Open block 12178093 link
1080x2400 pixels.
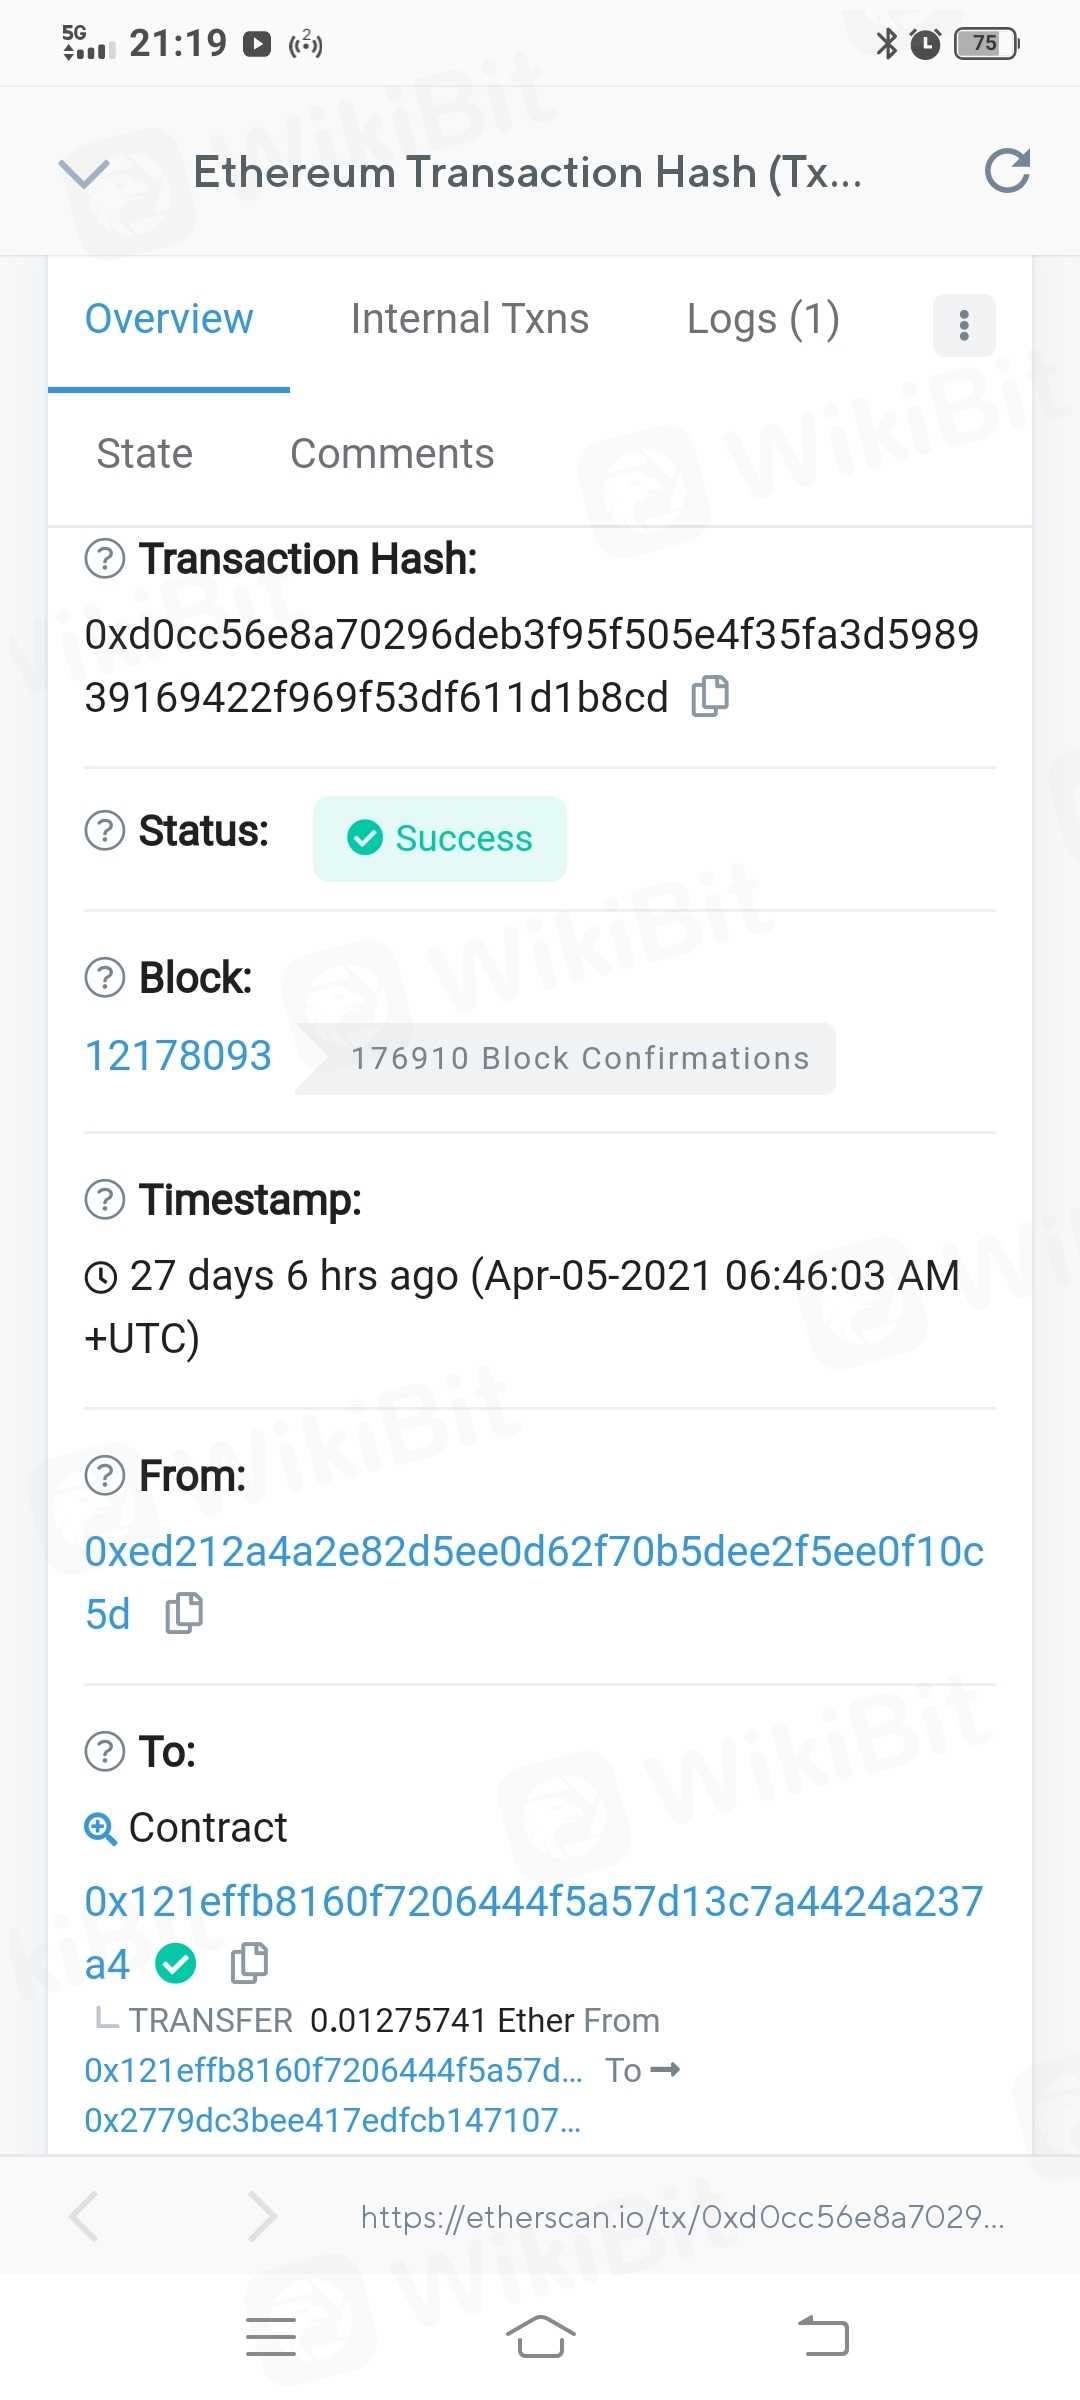178,1056
